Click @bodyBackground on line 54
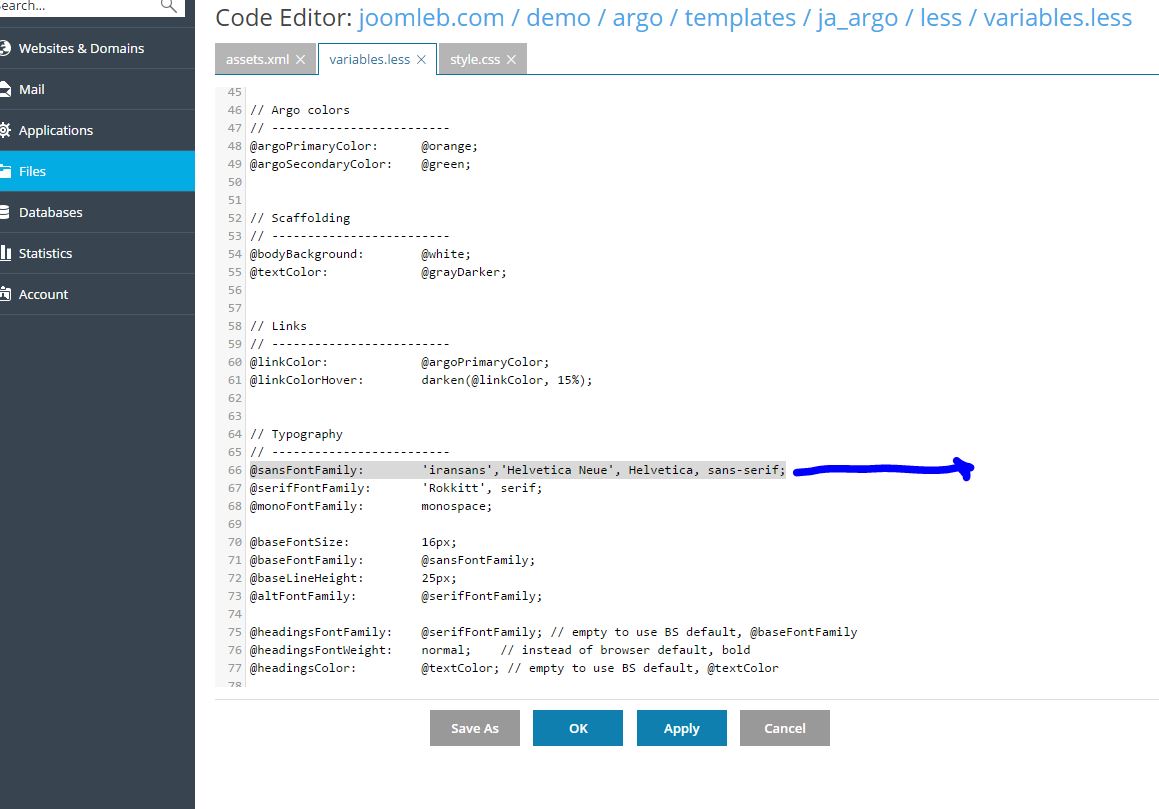Image resolution: width=1159 pixels, height=809 pixels. (307, 254)
